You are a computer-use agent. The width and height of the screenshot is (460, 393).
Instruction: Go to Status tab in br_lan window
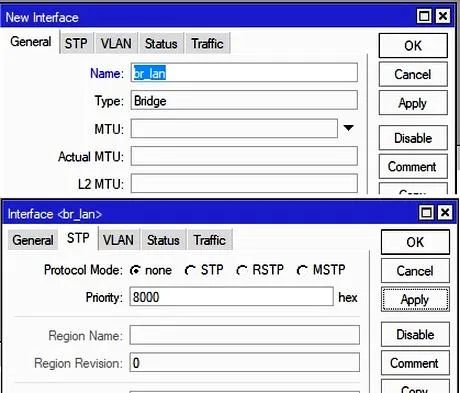(163, 240)
